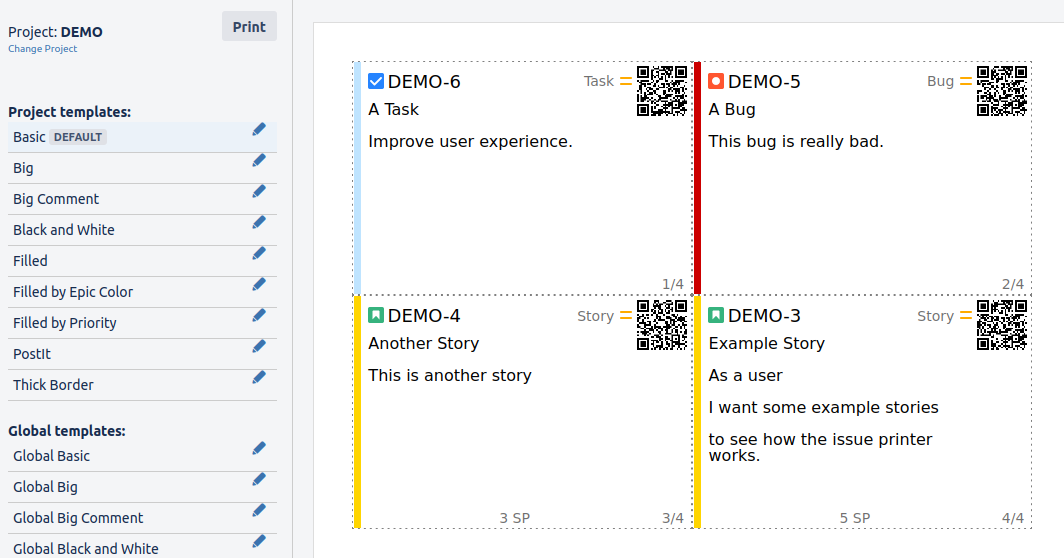Screen dimensions: 1064x558
Task: Click the blue task checkbox icon on DEMO-6
Action: [376, 81]
